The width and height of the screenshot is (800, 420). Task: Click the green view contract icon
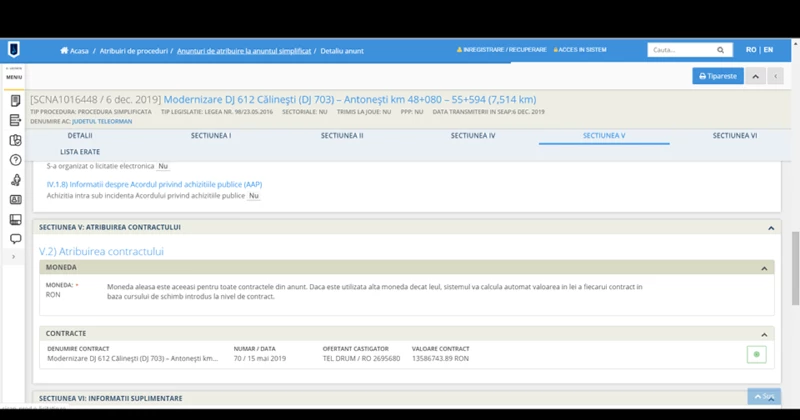[756, 354]
